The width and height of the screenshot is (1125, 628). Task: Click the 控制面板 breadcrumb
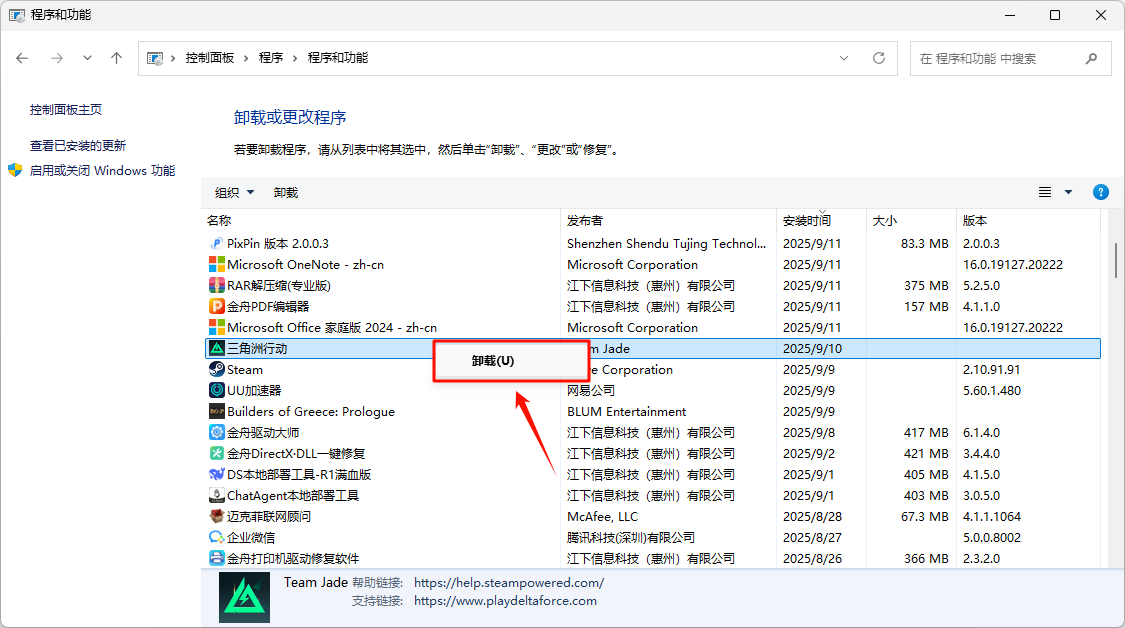[210, 58]
